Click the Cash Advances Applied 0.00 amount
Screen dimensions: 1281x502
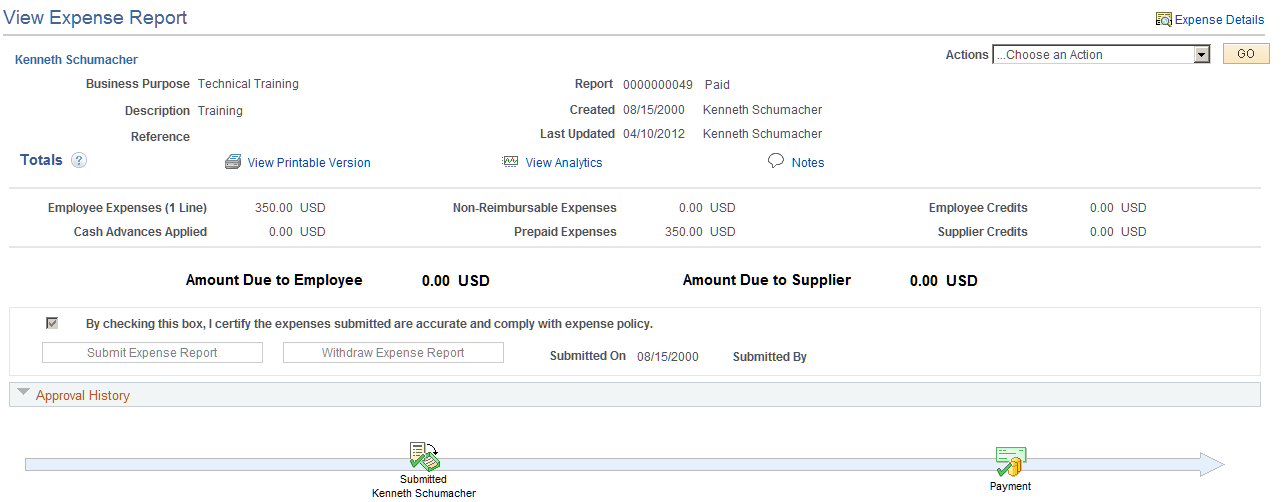click(x=281, y=232)
